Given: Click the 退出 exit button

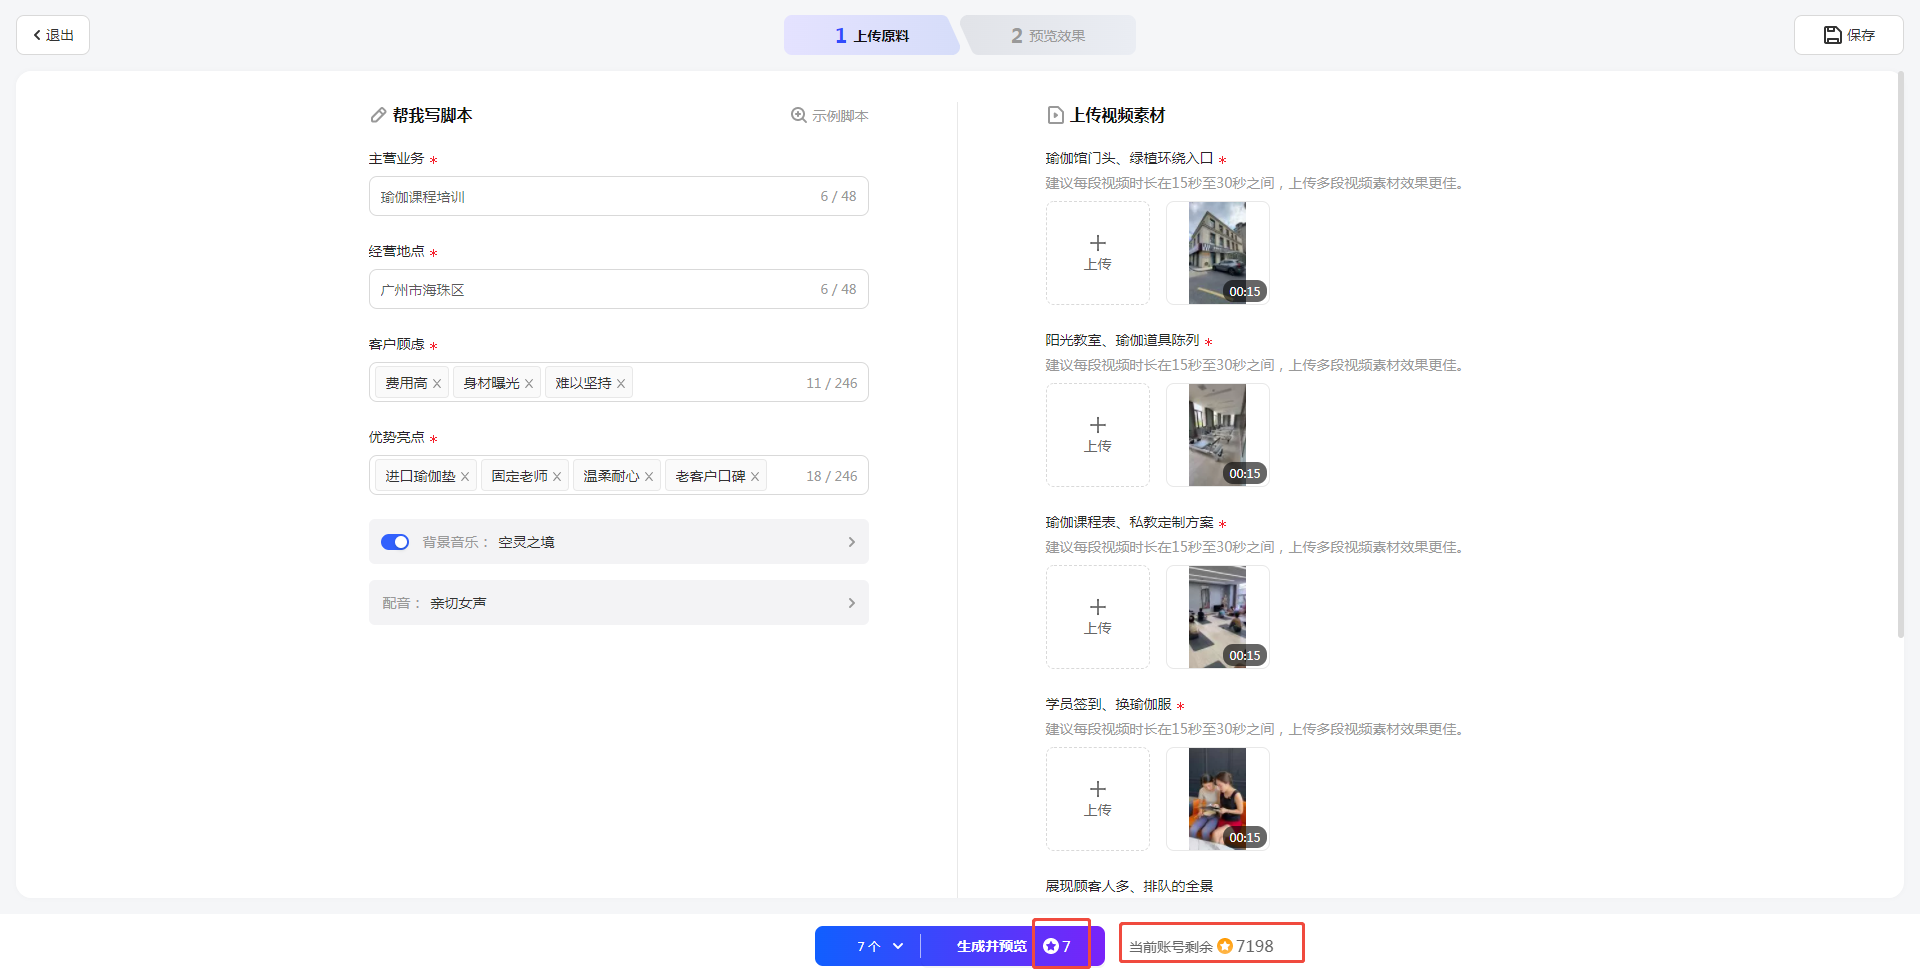Looking at the screenshot, I should [x=53, y=35].
